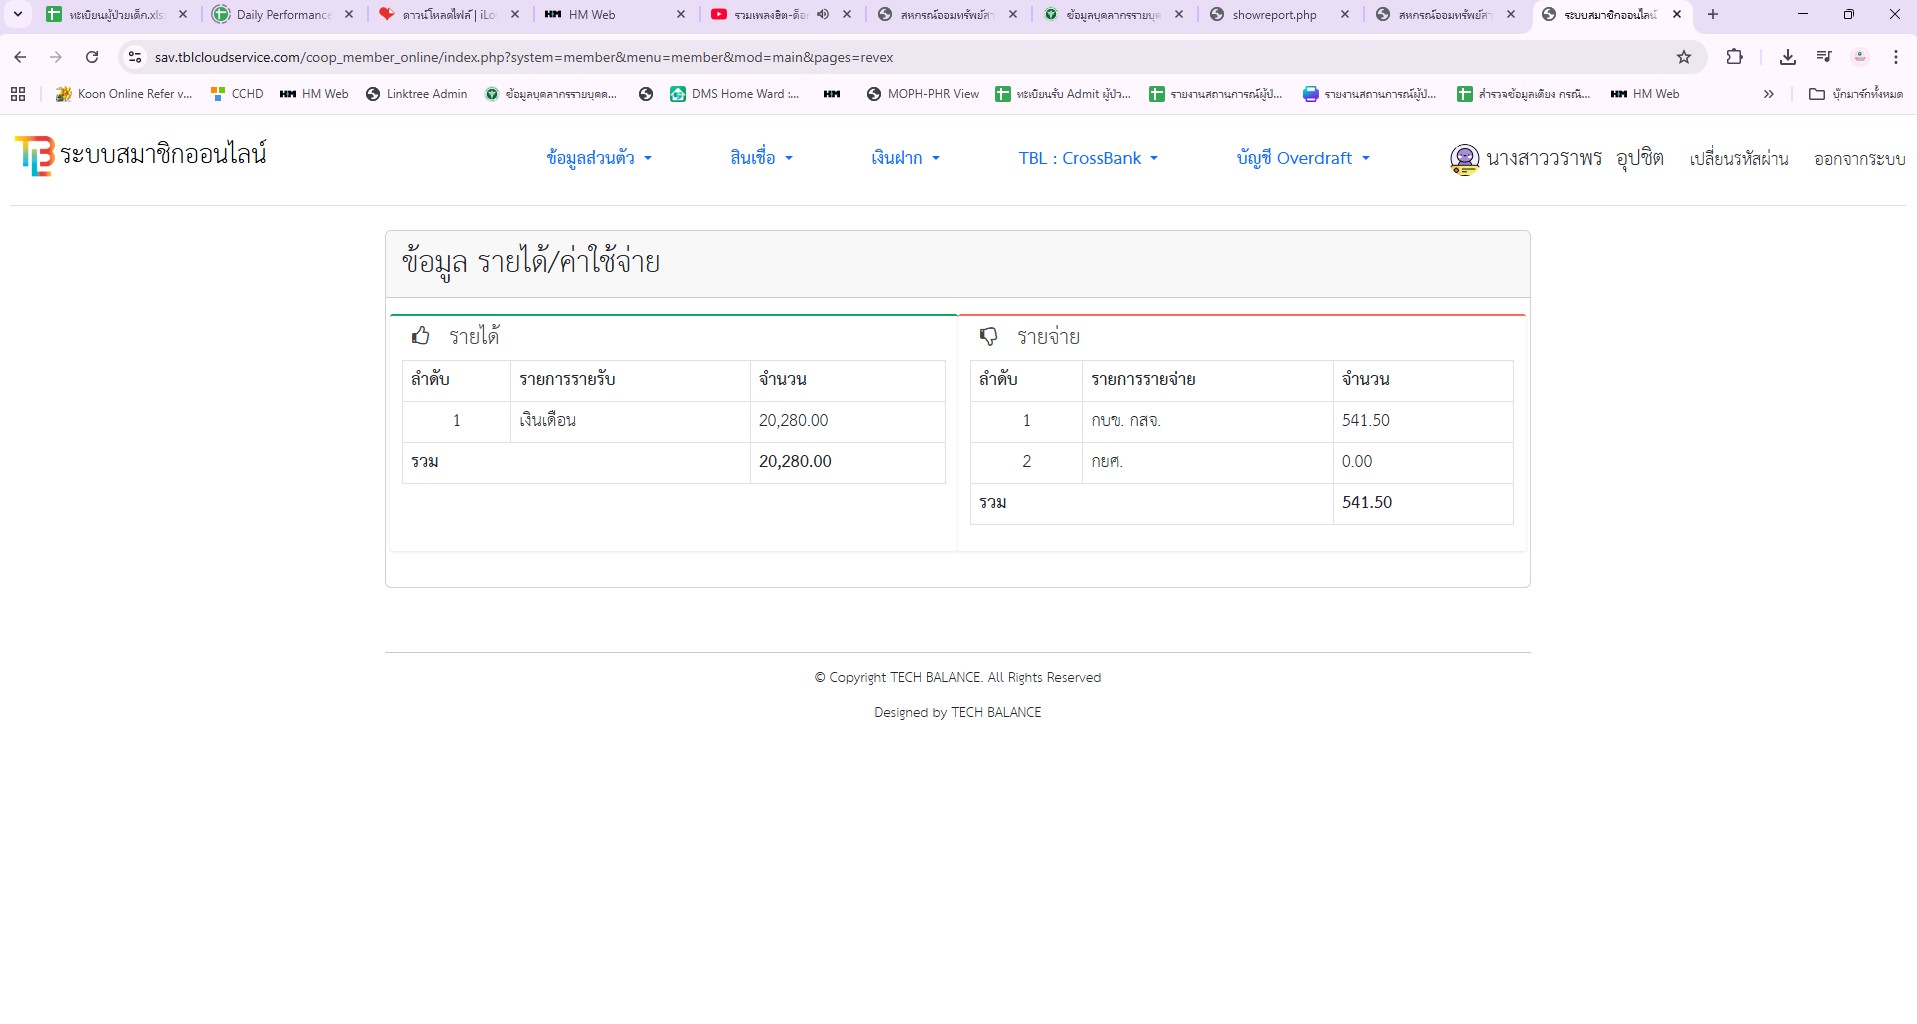
Task: Click the เปลี่ยนรหัสผ่าน link
Action: tap(1738, 159)
